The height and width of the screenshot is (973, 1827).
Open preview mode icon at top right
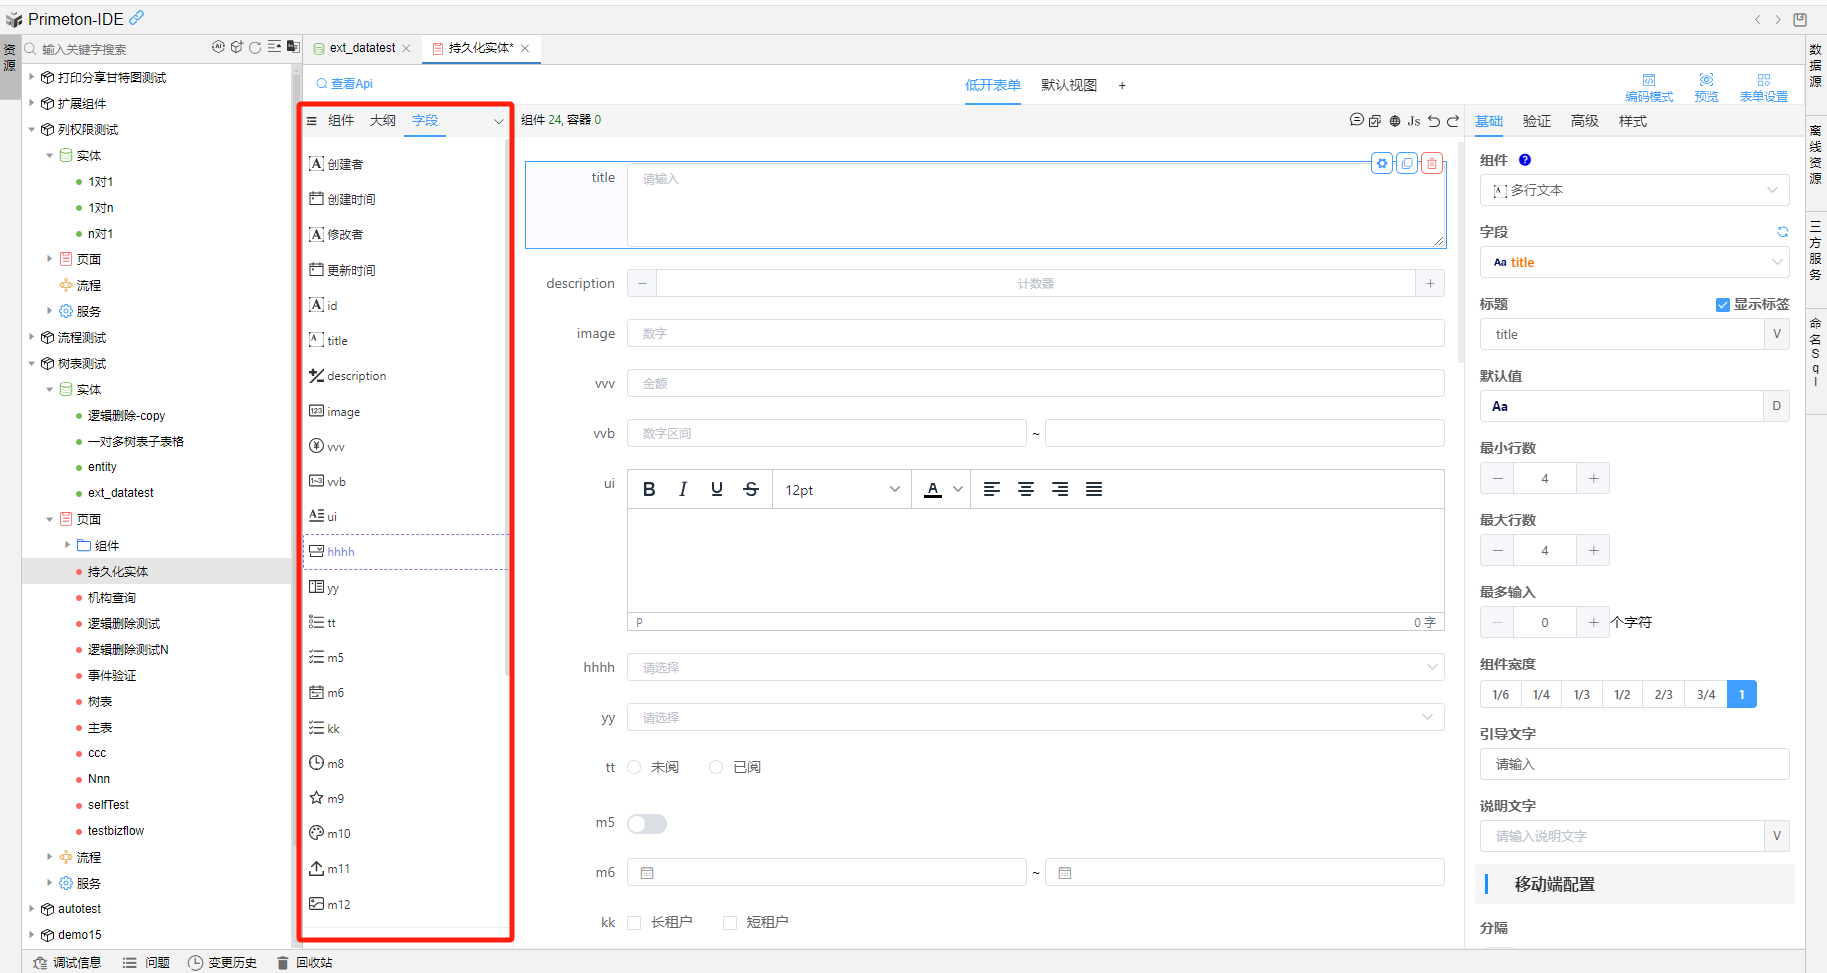click(x=1706, y=87)
